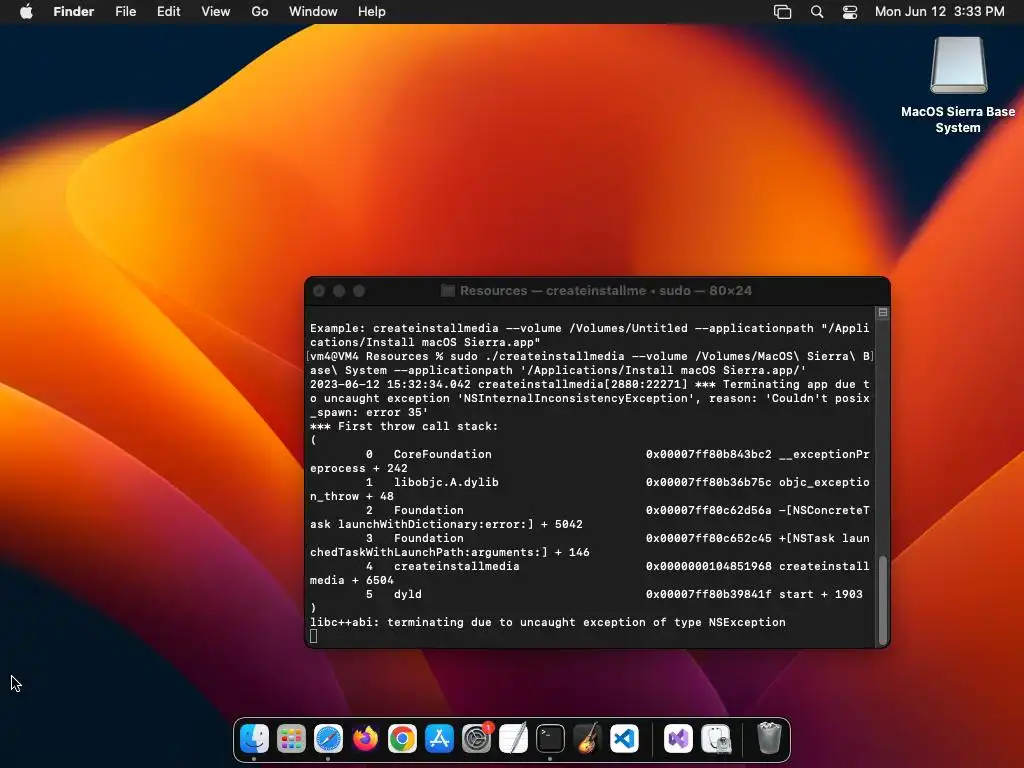Screen dimensions: 1024x768
Task: Open the Window menu
Action: pos(313,12)
